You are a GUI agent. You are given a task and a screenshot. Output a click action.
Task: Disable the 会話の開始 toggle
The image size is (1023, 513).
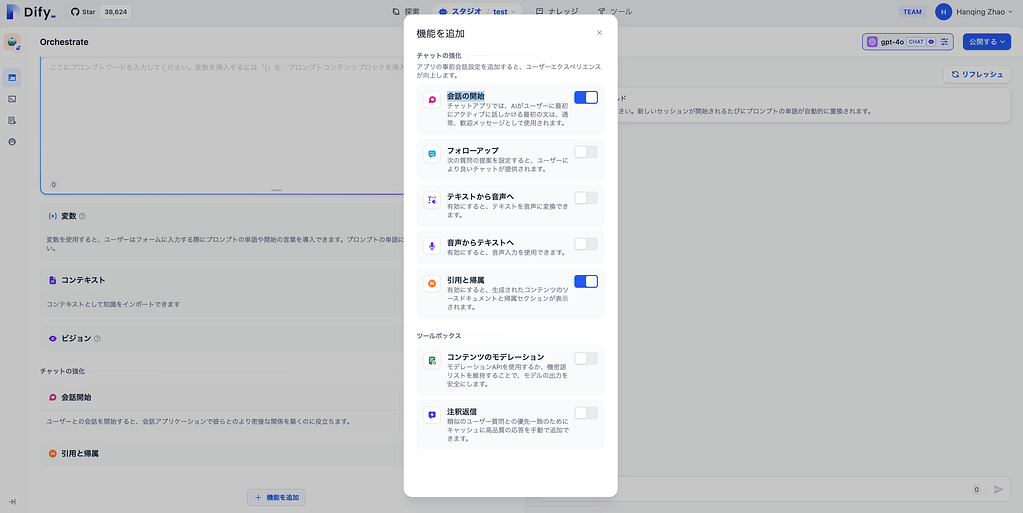click(x=586, y=98)
